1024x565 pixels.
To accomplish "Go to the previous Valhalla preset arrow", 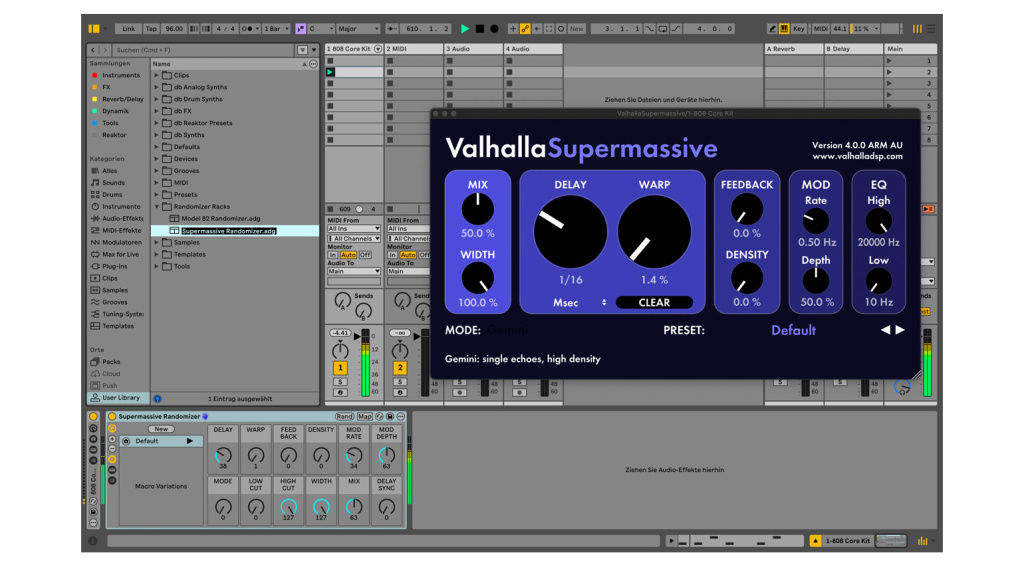I will click(885, 330).
